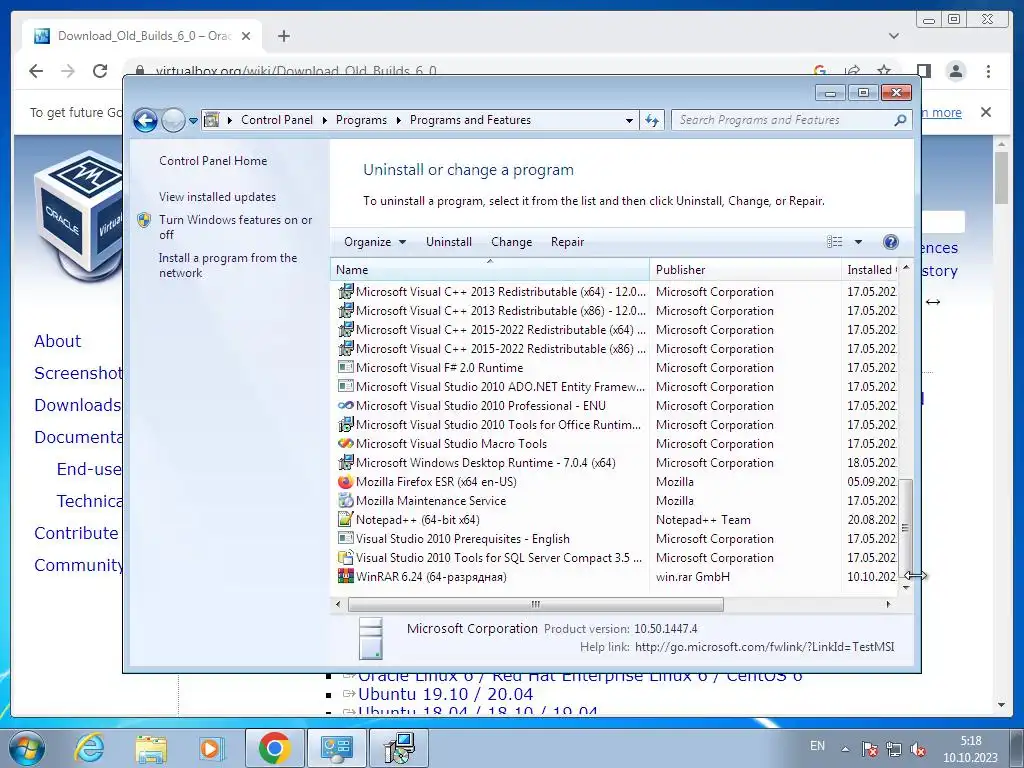Bookmark this page with the Chrome star icon
1024x768 pixels.
884,69
